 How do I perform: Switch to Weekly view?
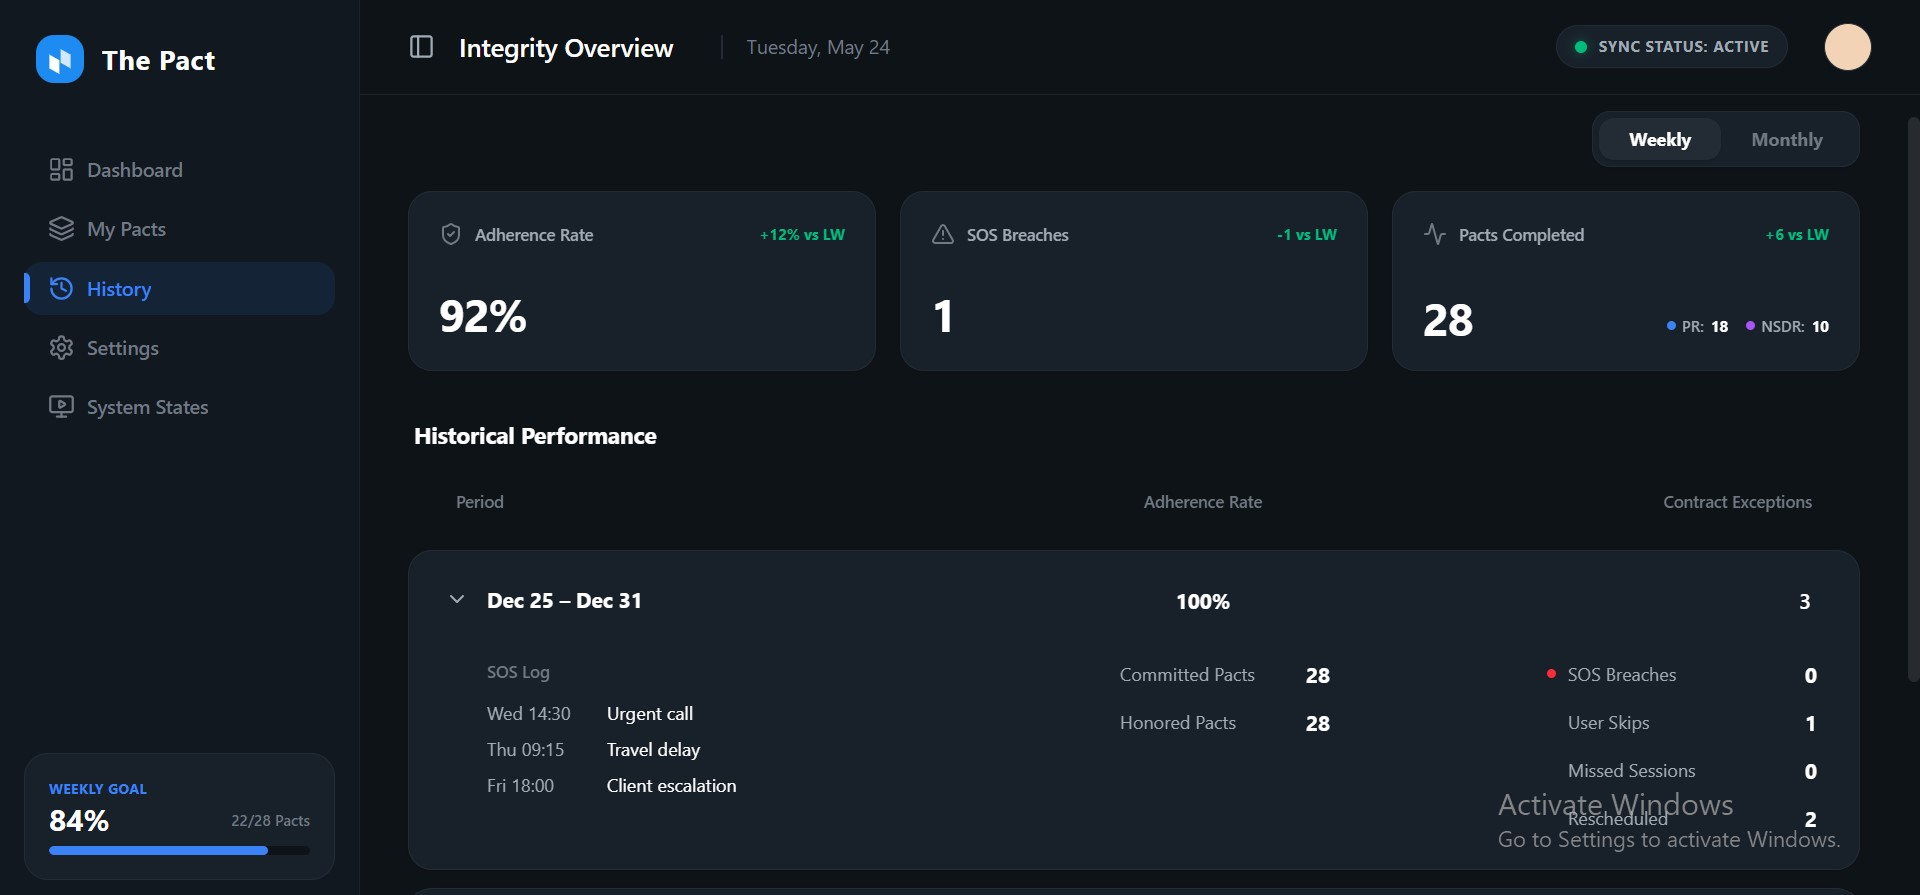[x=1660, y=139]
